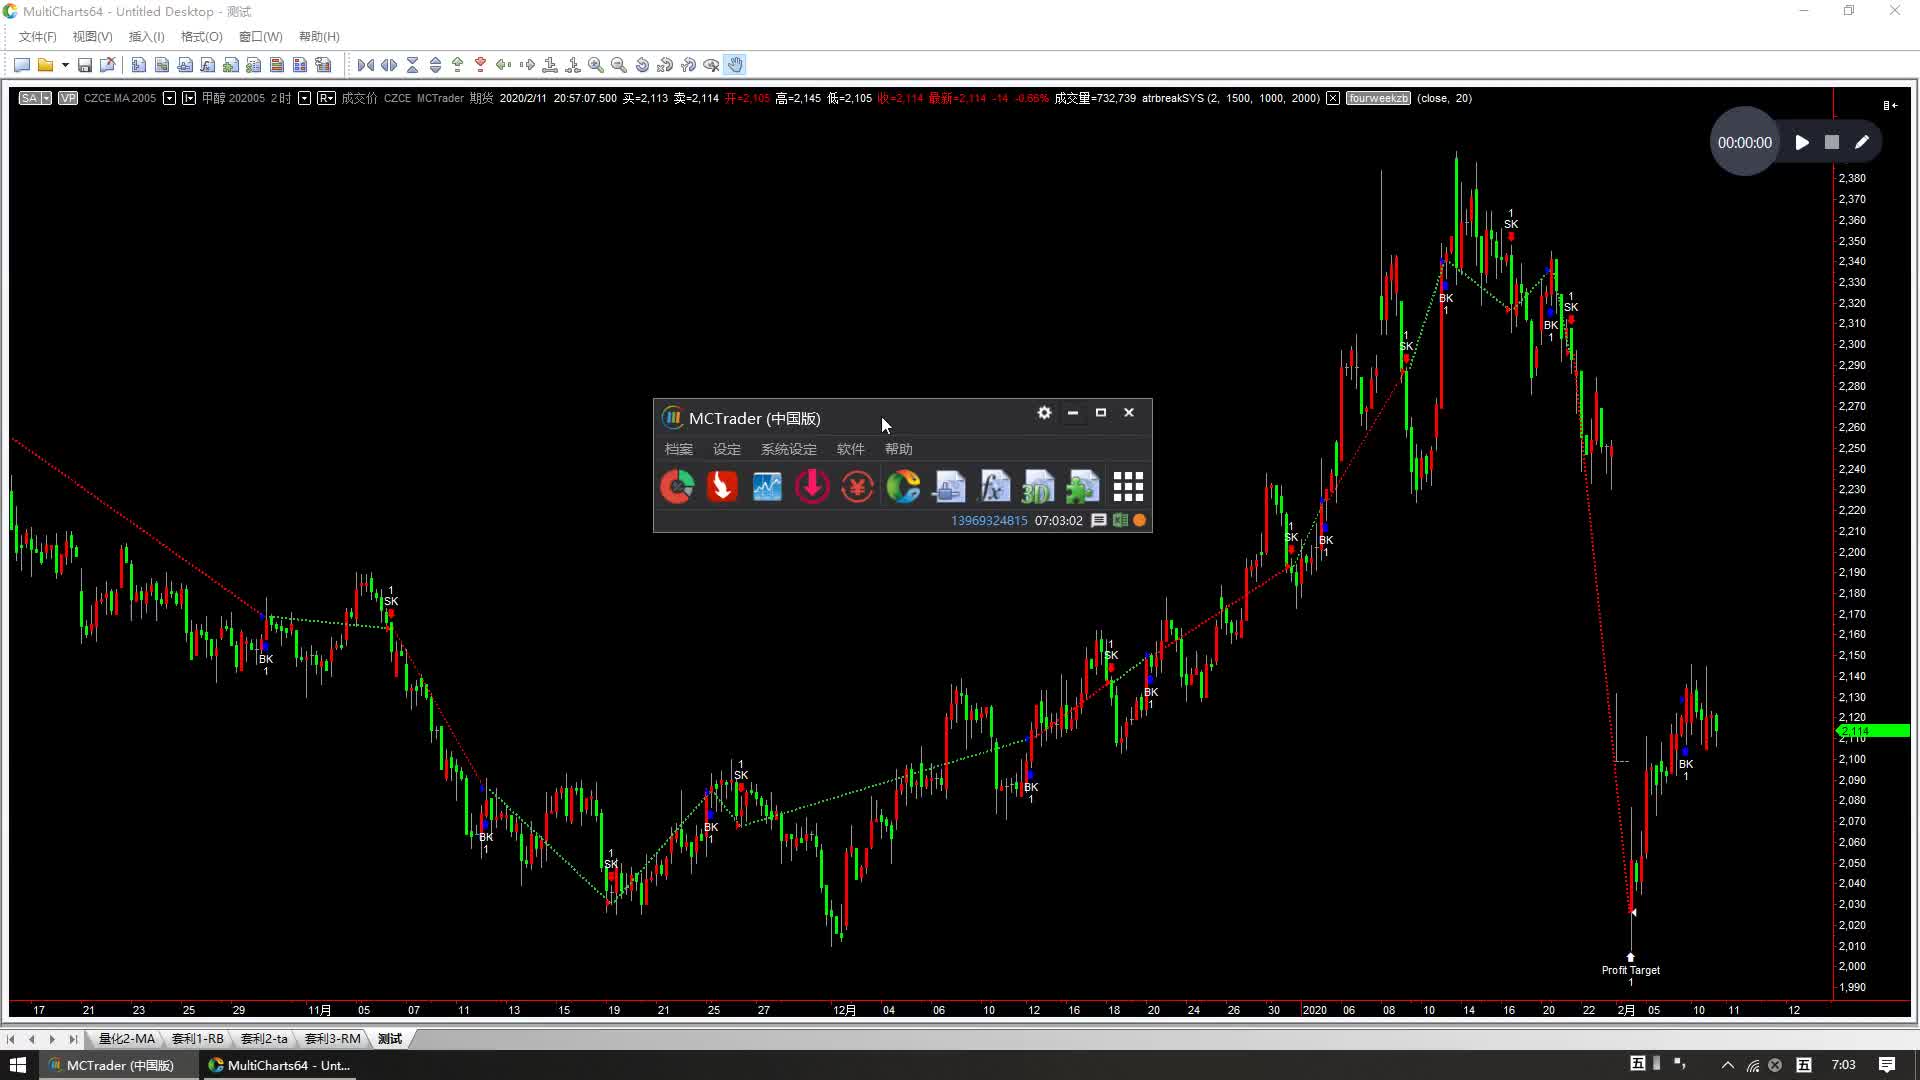
Task: Open the 帮助(H) menu in MultiCharts
Action: click(x=319, y=37)
